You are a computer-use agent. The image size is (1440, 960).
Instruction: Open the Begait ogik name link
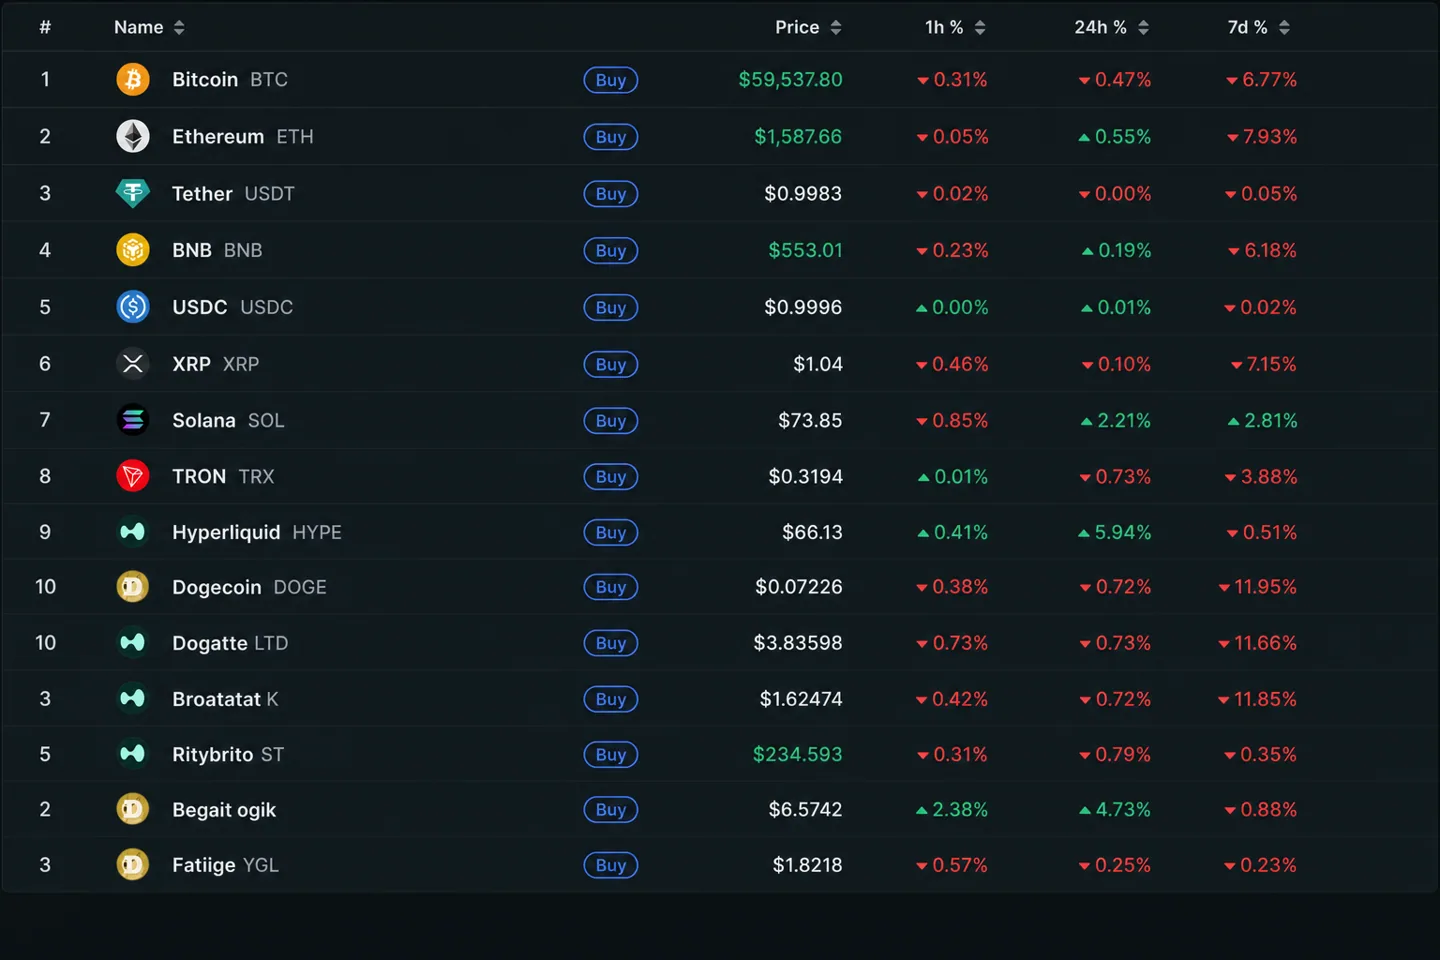(x=224, y=810)
